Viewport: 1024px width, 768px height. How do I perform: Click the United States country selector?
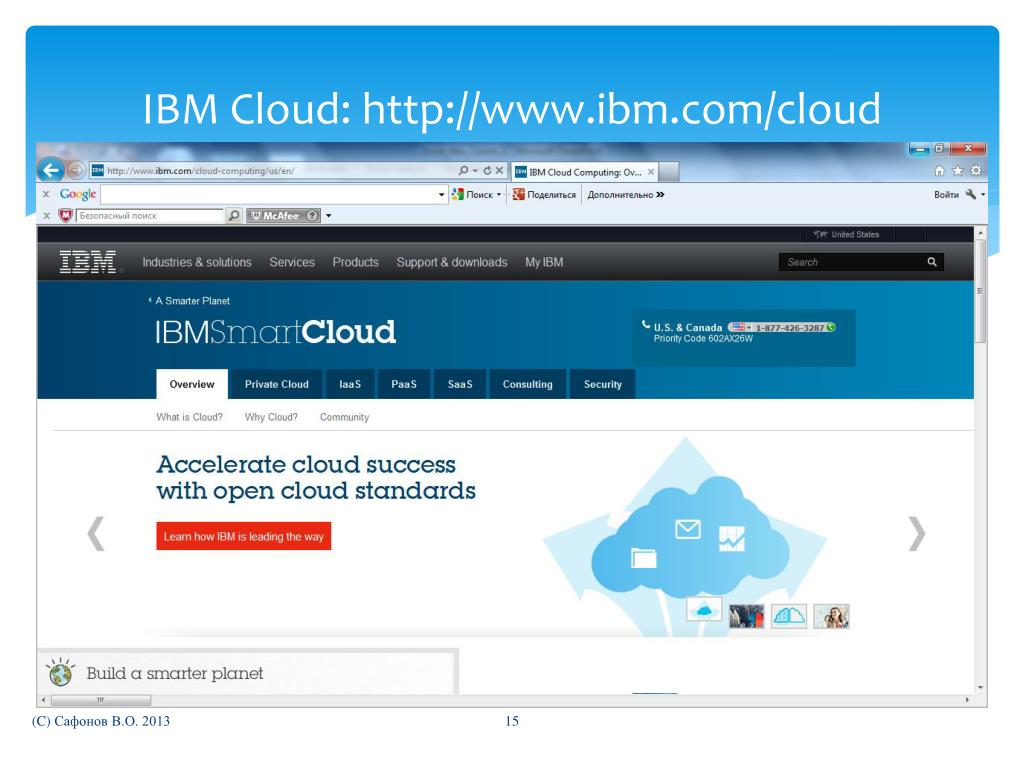[x=847, y=234]
